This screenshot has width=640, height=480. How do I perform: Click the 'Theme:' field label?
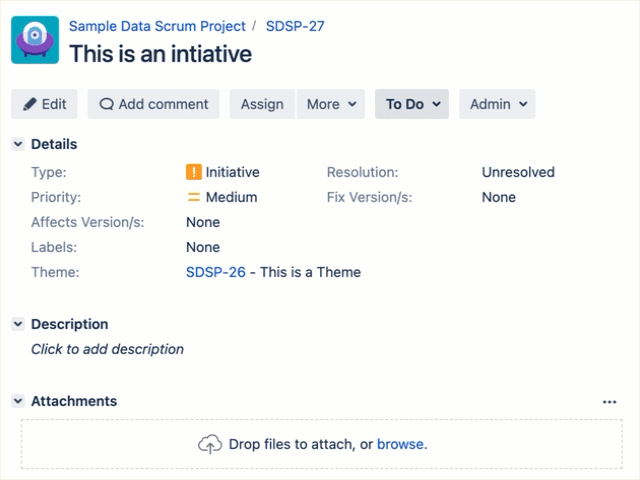[x=55, y=272]
